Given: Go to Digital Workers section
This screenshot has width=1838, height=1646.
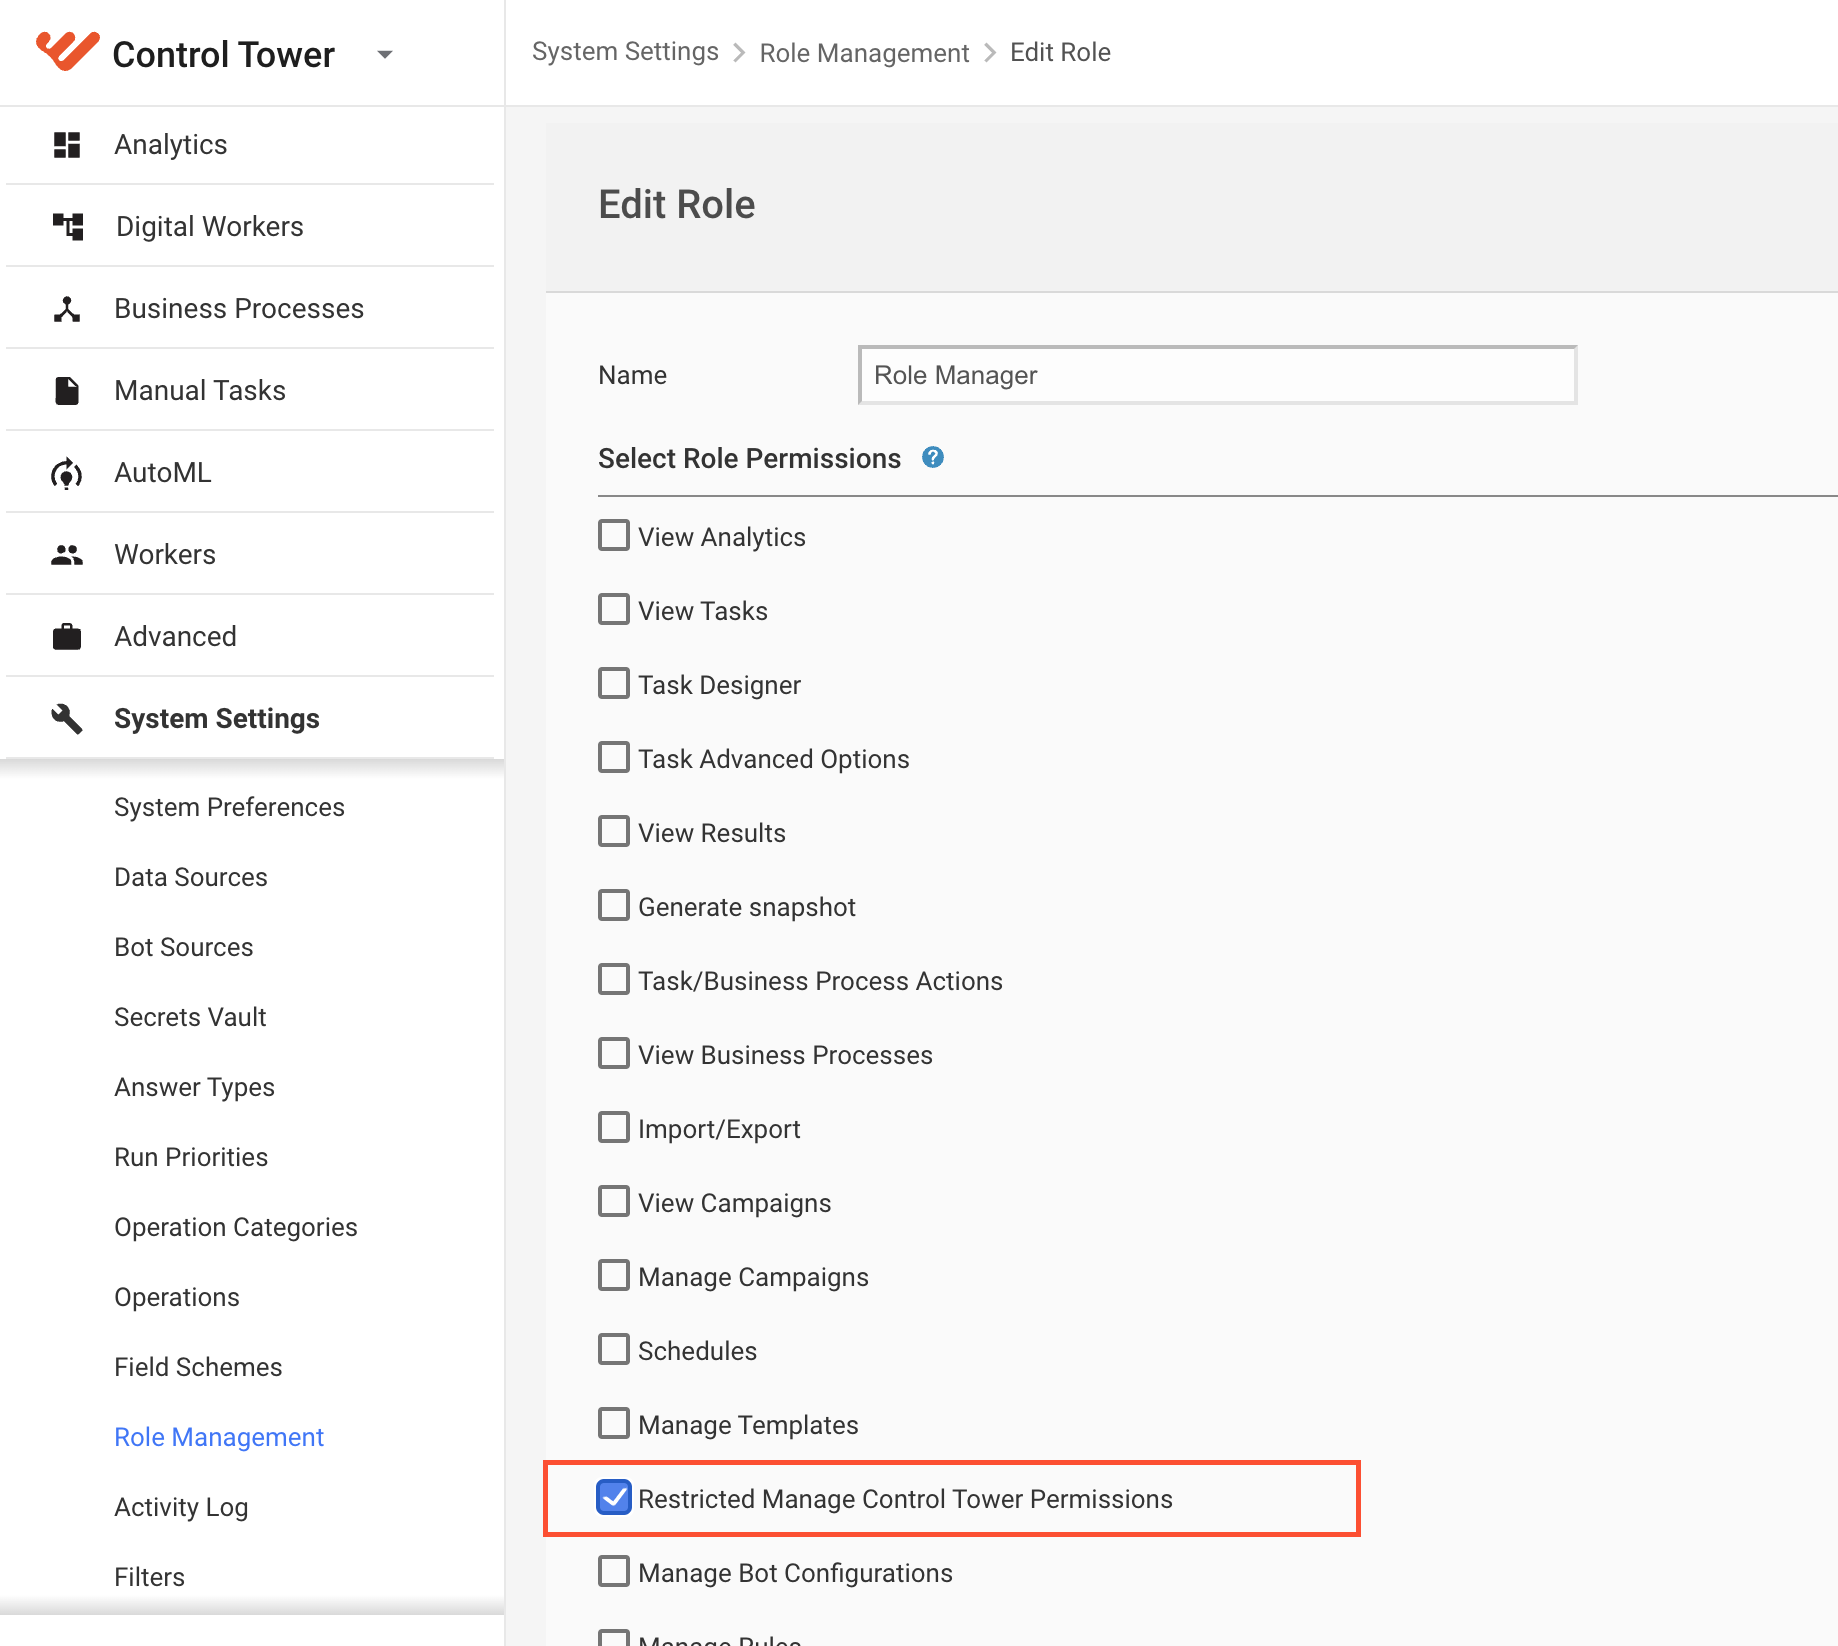Looking at the screenshot, I should click(210, 227).
